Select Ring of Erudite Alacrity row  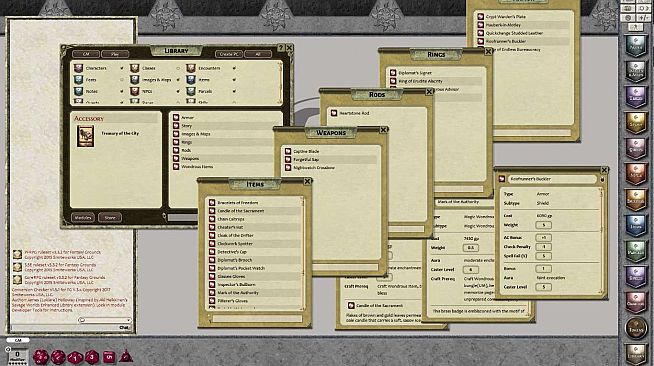click(435, 81)
